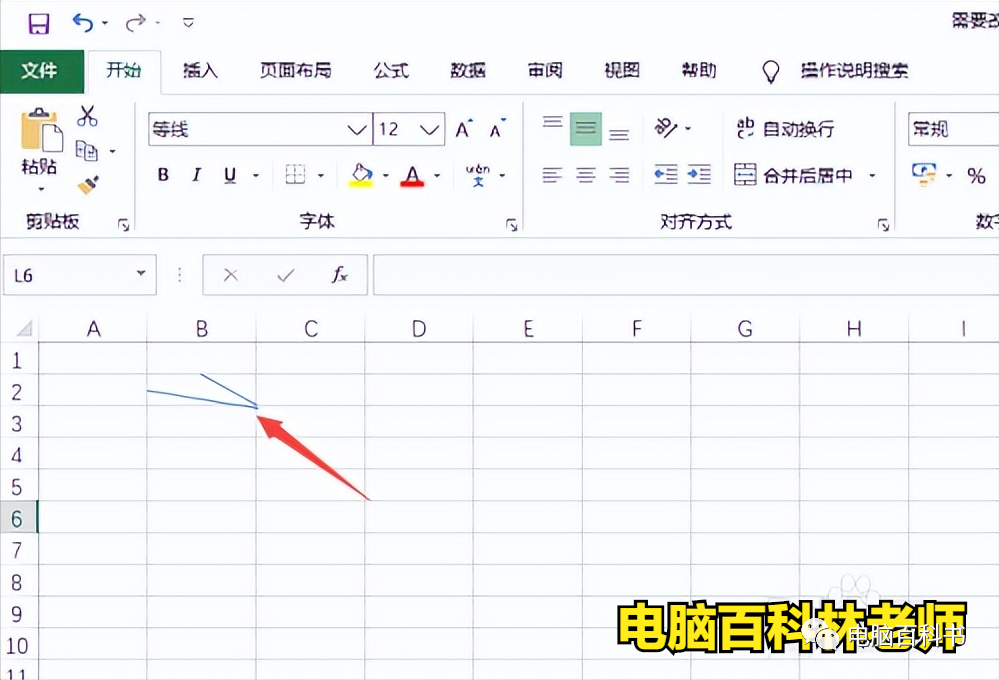Click the Name Box showing L6
The height and width of the screenshot is (680, 999).
point(80,275)
